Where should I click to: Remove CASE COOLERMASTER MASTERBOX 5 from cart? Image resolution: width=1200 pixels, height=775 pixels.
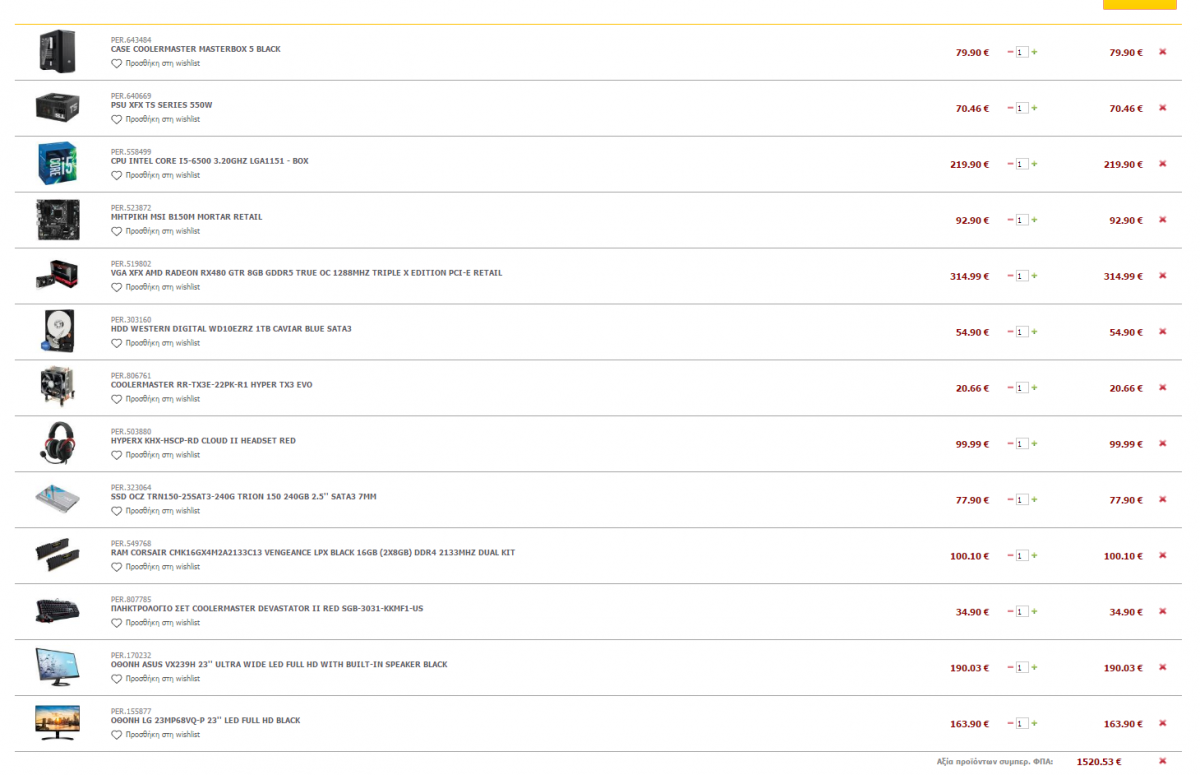pos(1162,52)
